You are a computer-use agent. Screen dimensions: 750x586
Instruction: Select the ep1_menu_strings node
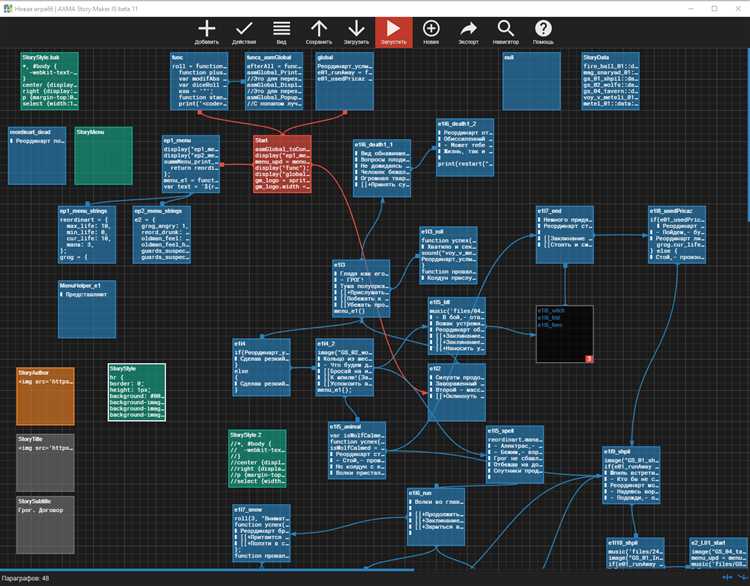click(x=87, y=235)
